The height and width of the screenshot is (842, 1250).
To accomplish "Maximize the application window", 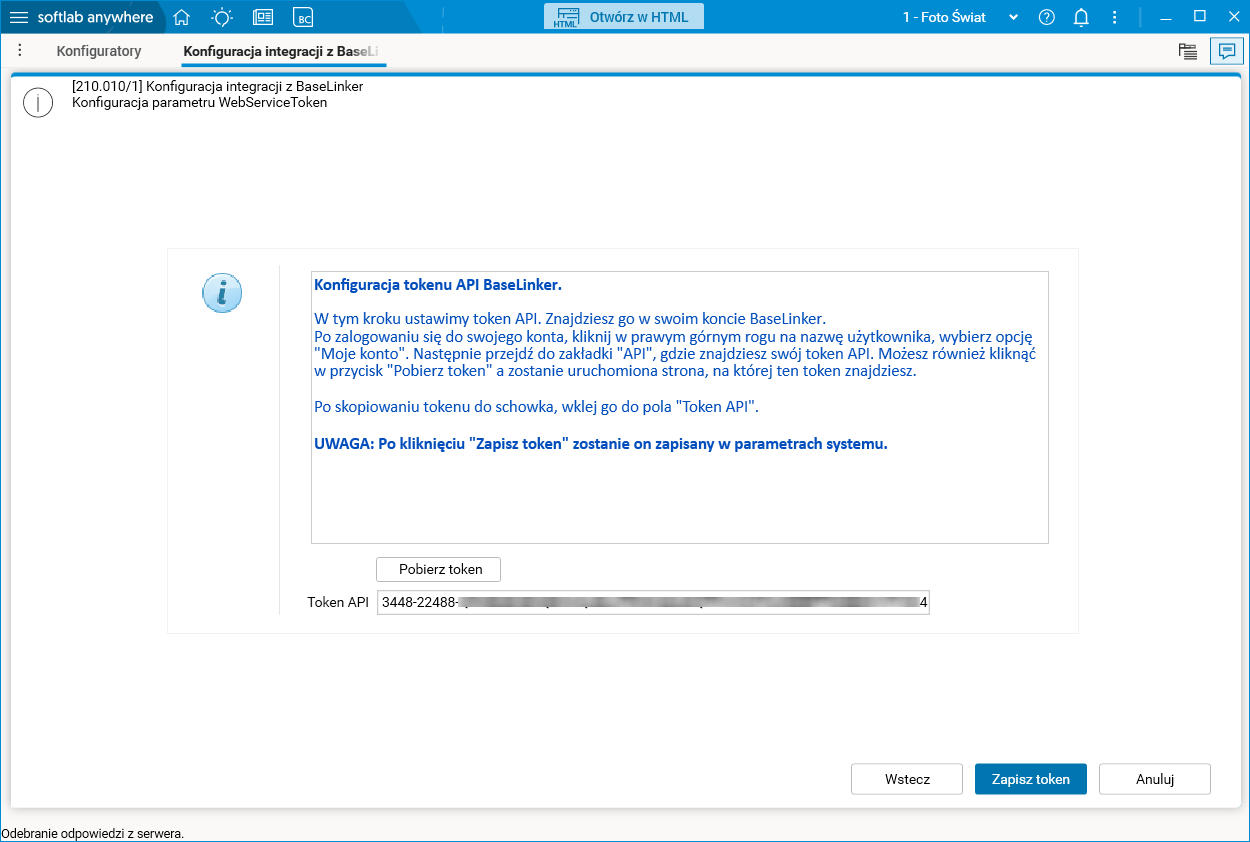I will [1200, 17].
